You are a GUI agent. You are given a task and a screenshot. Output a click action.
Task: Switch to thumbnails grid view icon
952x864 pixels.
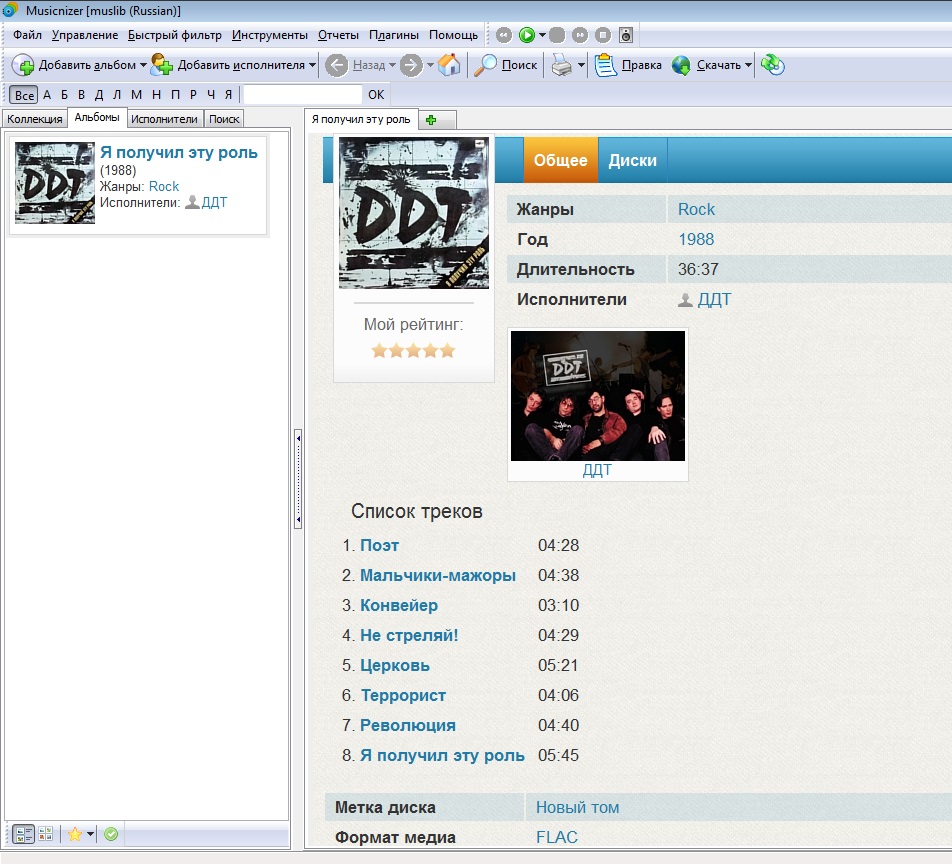coord(46,834)
